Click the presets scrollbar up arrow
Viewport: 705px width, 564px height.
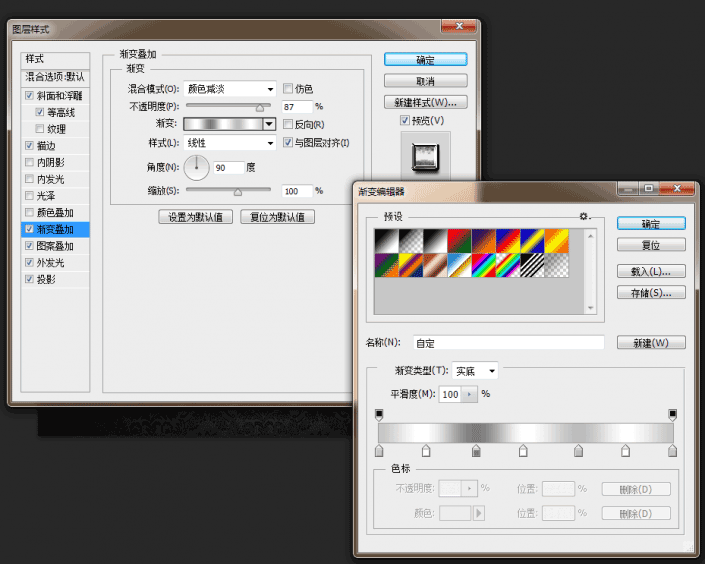[590, 235]
